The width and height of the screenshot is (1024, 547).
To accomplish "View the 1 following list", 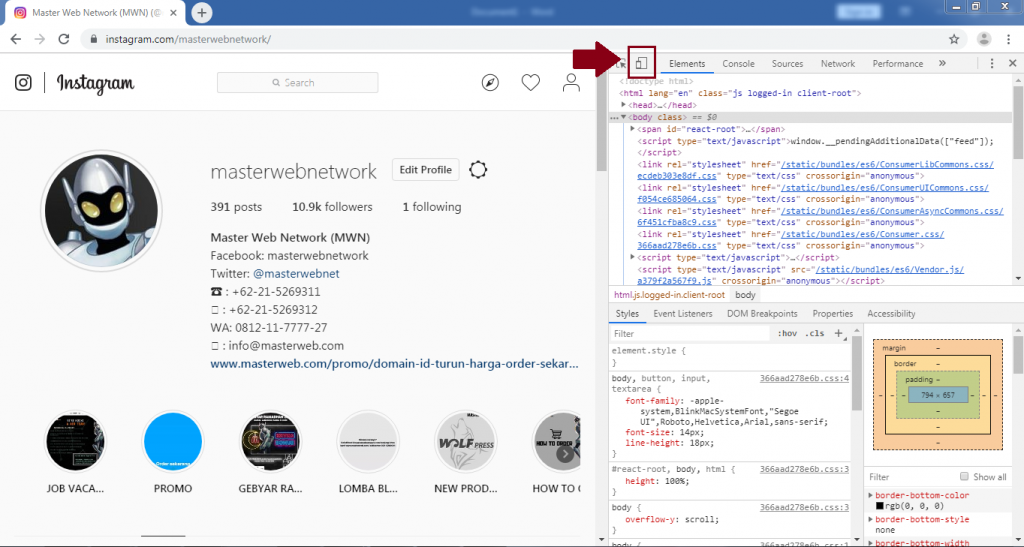I will coord(432,207).
